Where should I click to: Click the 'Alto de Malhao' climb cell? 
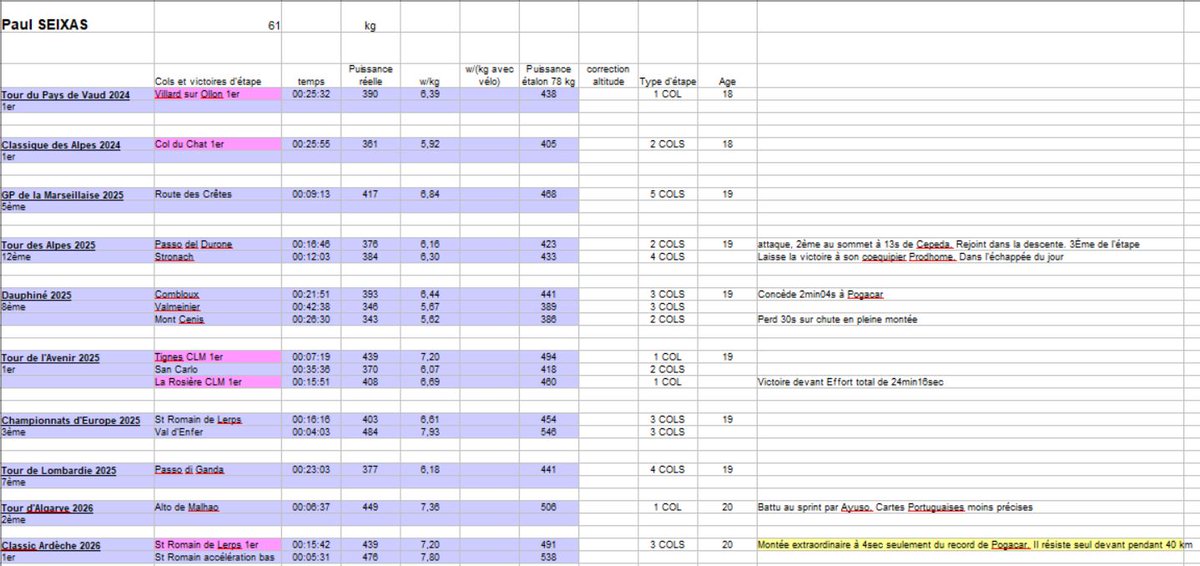click(x=218, y=508)
